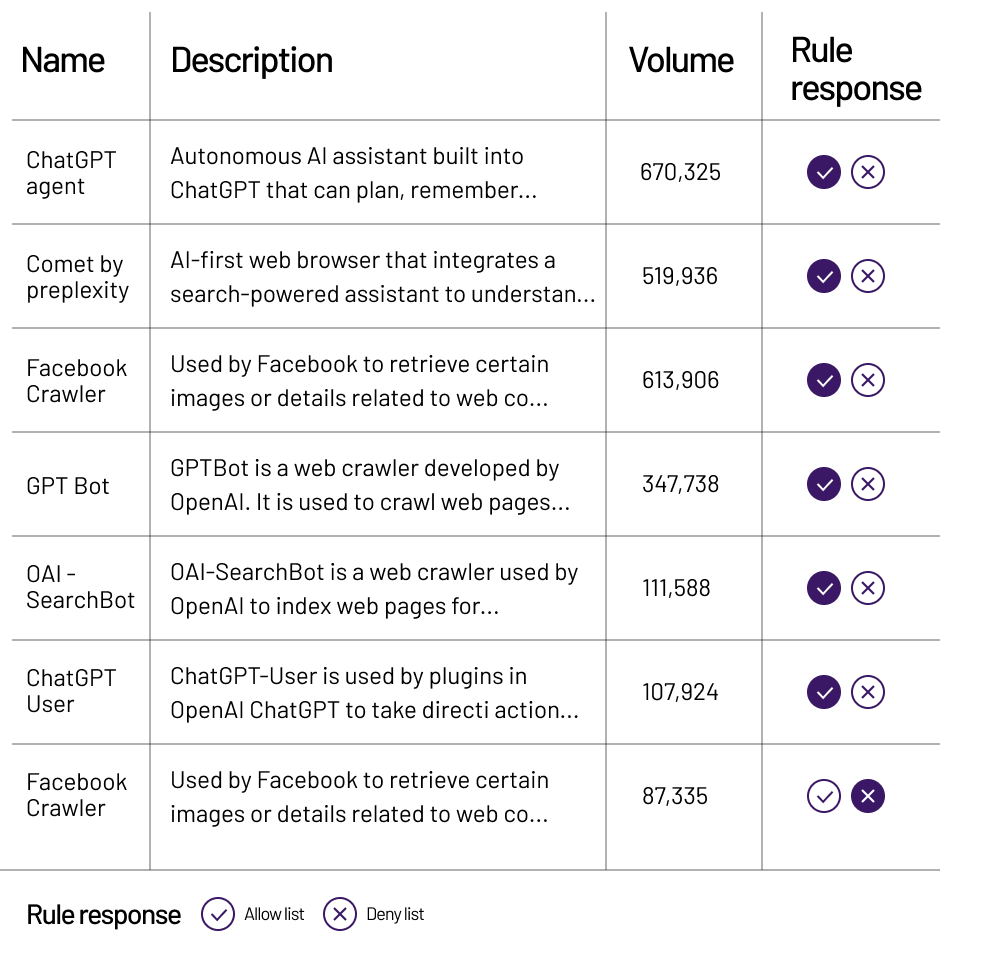Click deny X for ChatGPT agent
The height and width of the screenshot is (958, 982).
(x=867, y=172)
